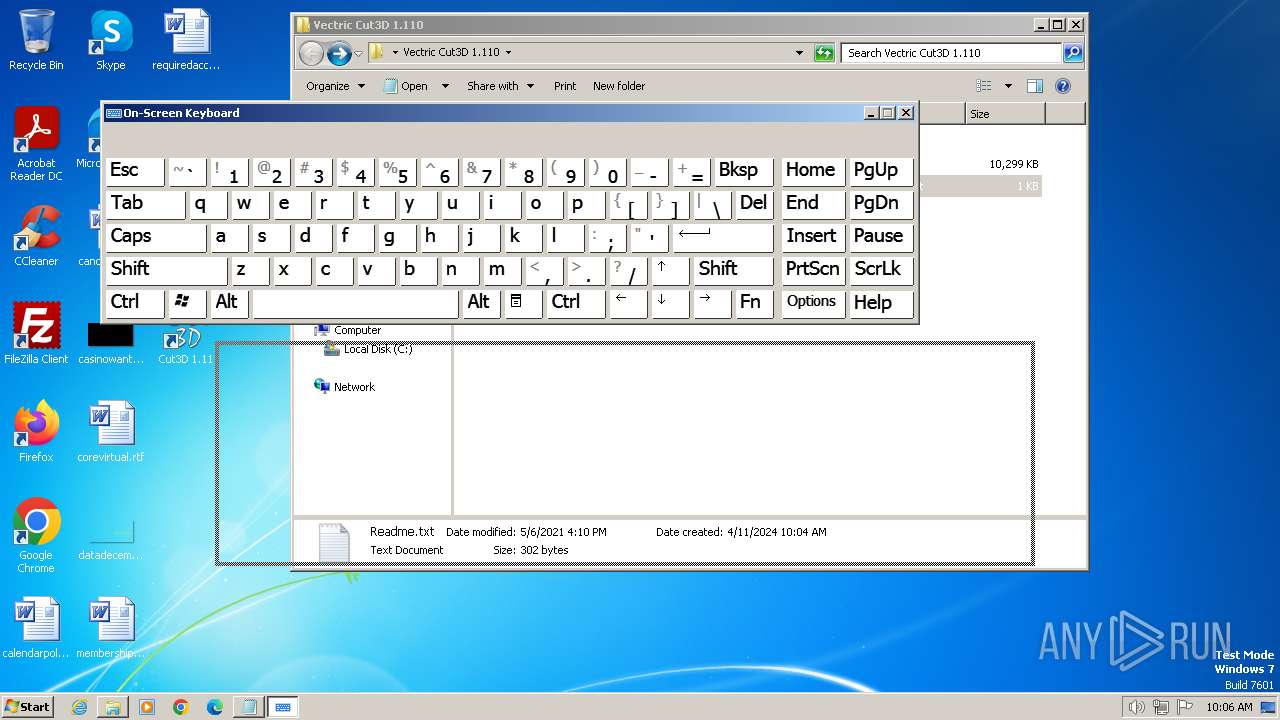Open the address bar history dropdown

(x=799, y=53)
